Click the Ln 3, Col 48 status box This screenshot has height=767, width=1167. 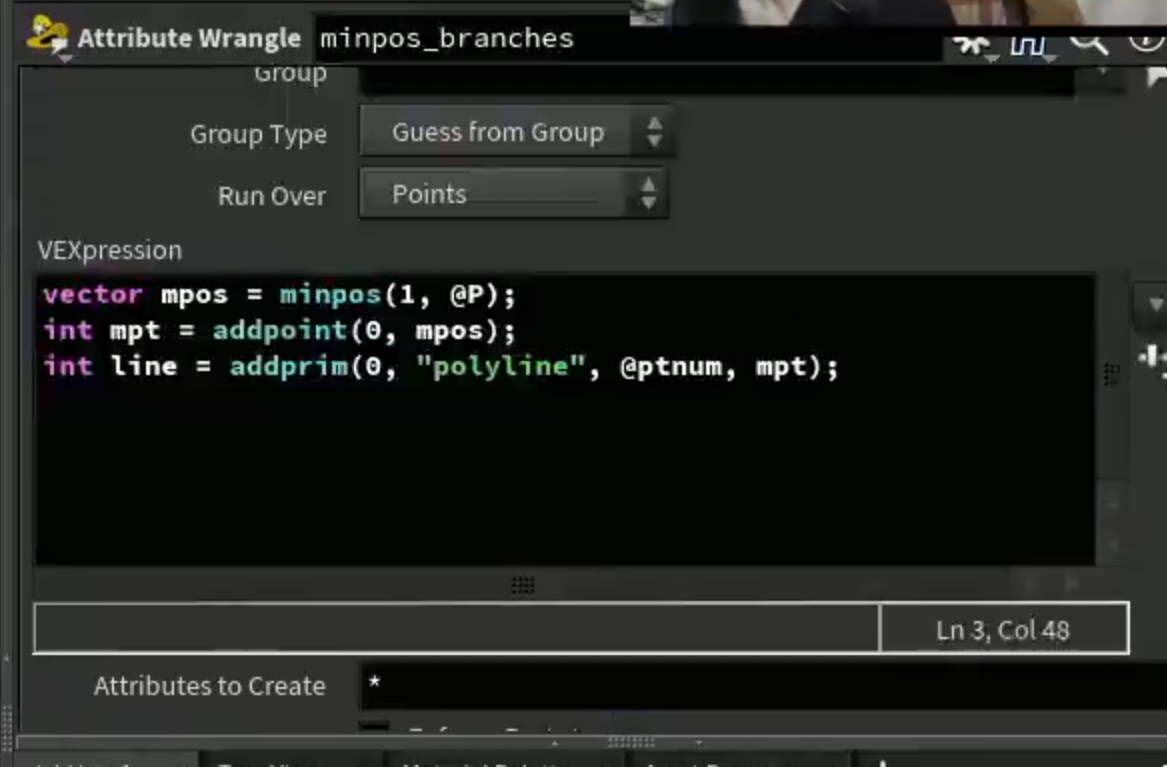point(1003,629)
